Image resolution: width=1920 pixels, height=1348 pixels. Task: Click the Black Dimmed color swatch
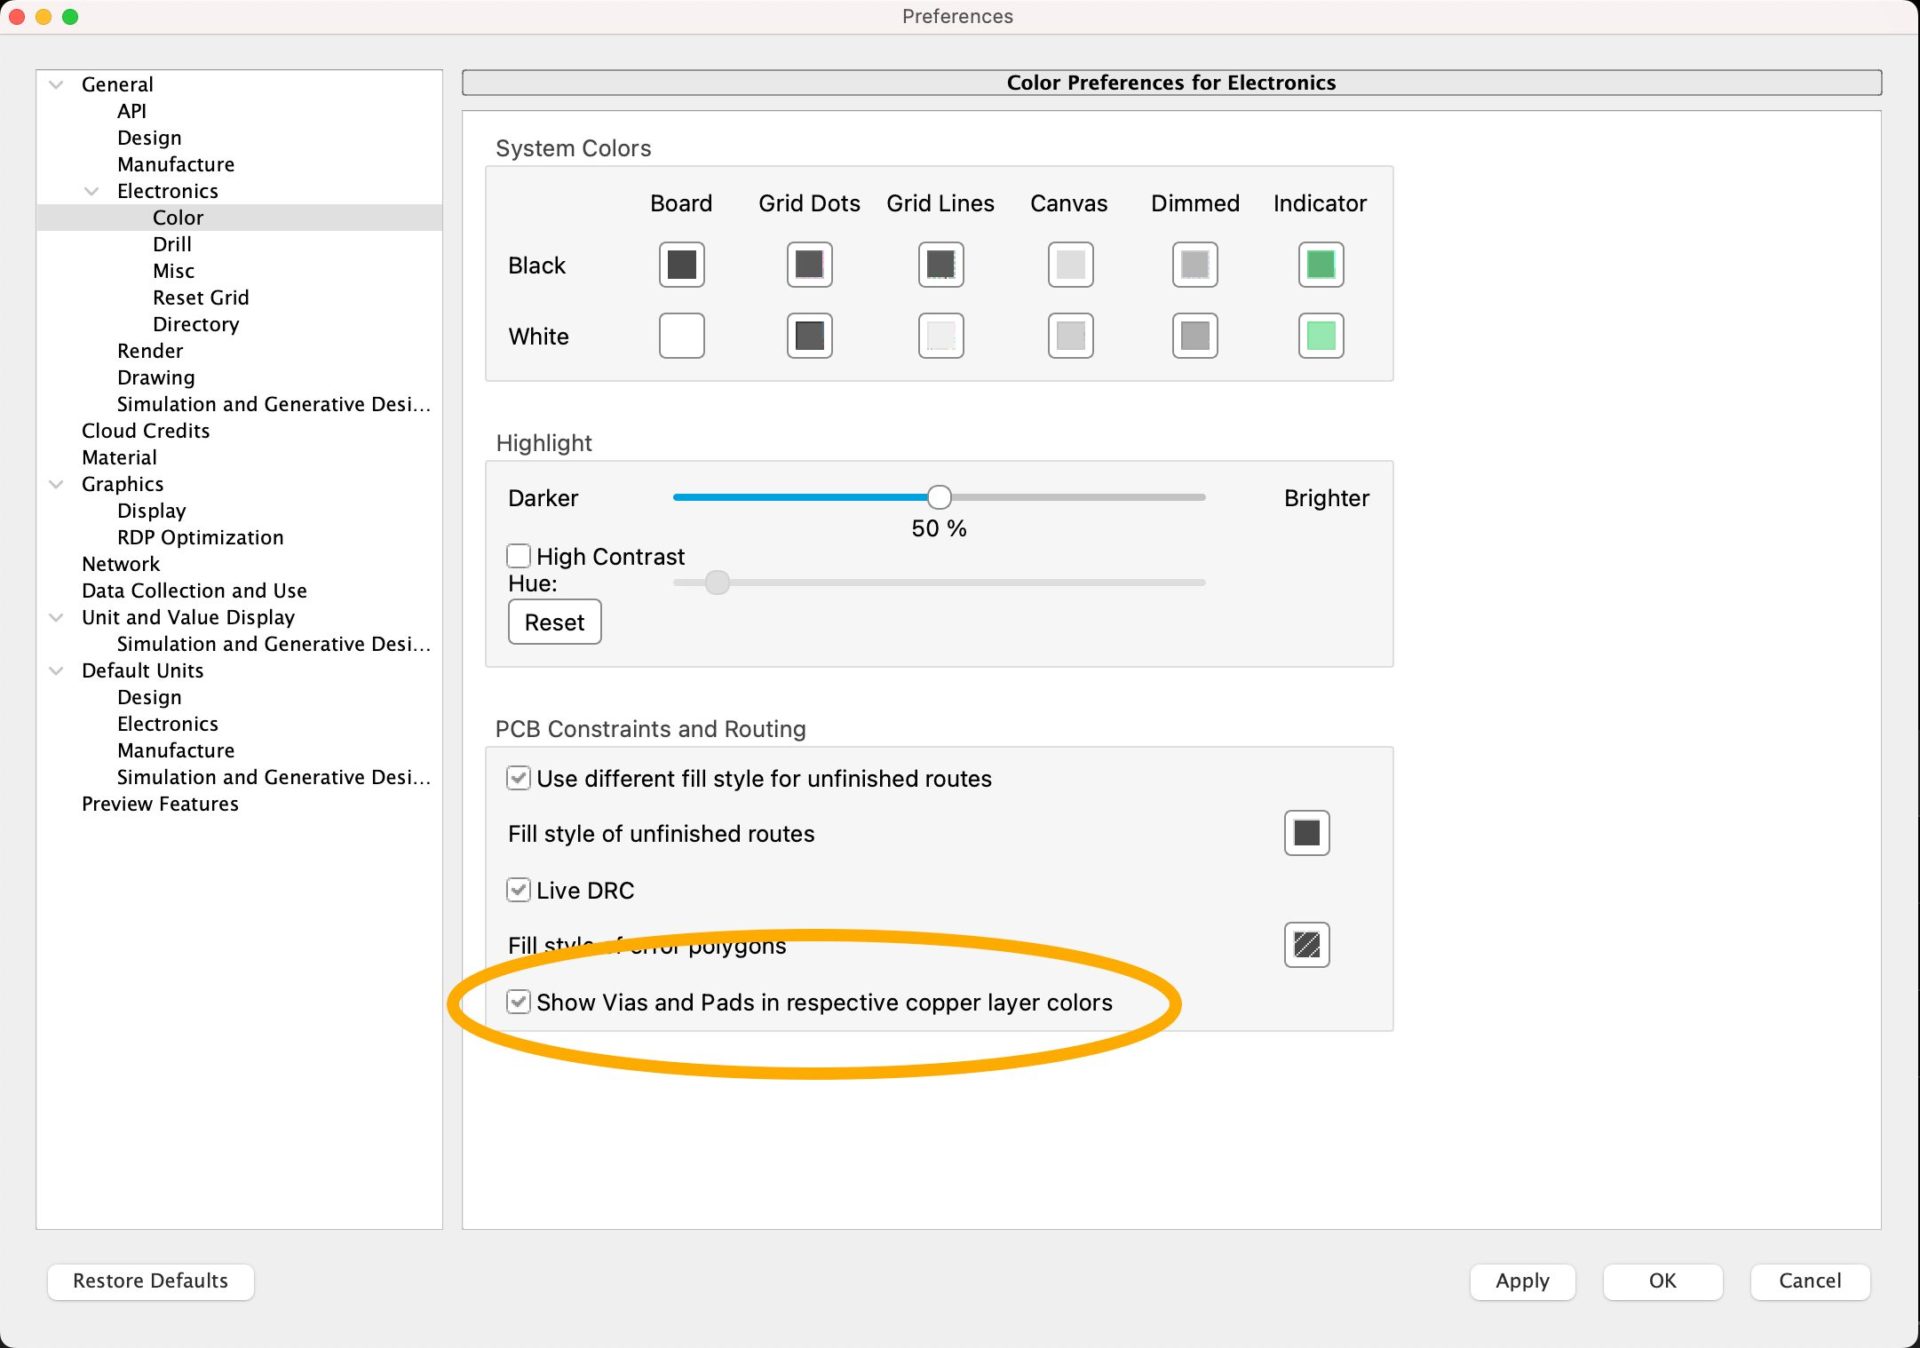(x=1194, y=265)
